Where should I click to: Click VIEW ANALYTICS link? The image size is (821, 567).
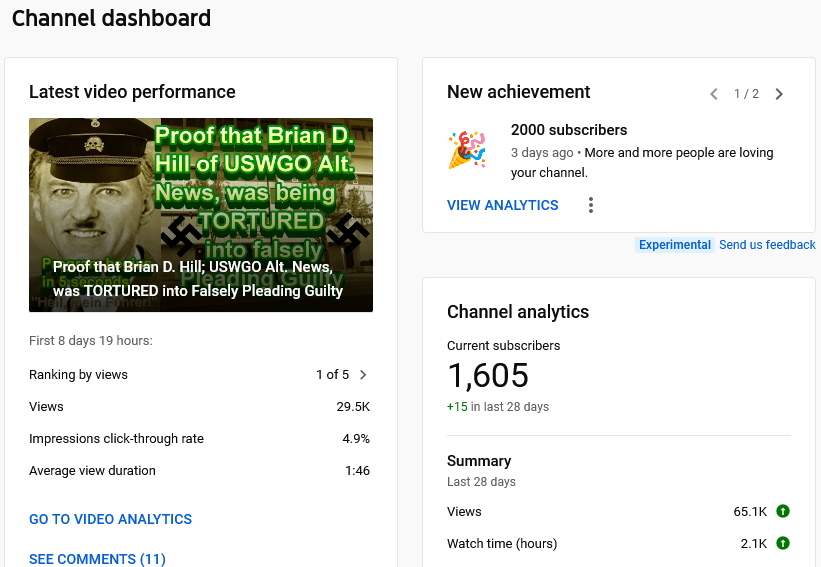pos(503,205)
